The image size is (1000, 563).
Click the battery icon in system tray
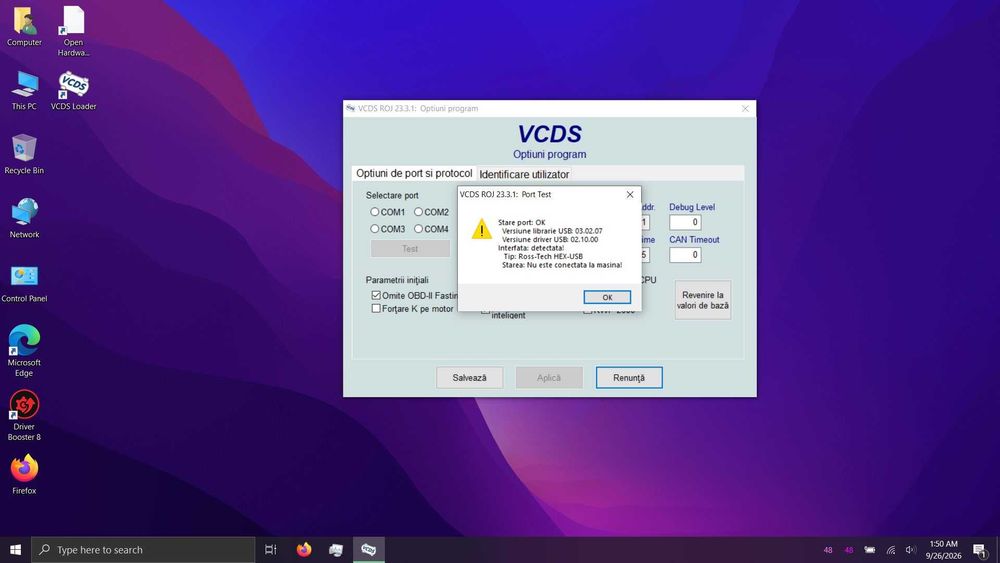click(869, 550)
